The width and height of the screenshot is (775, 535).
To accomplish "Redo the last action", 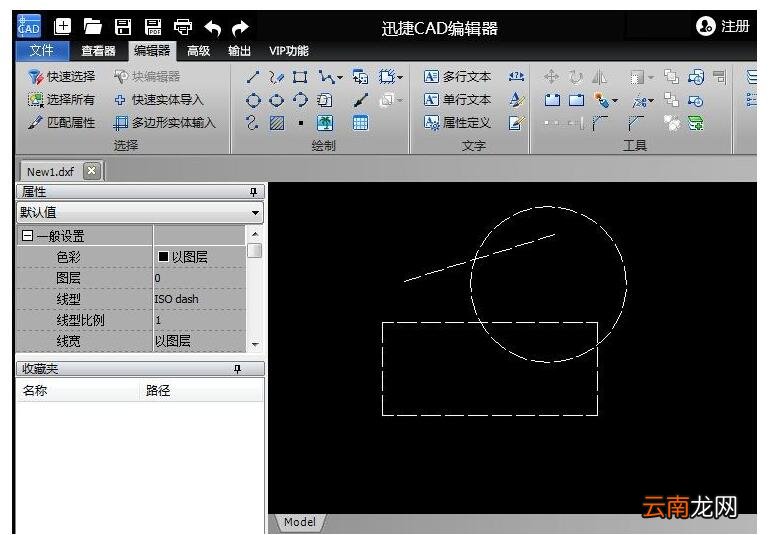I will point(241,28).
